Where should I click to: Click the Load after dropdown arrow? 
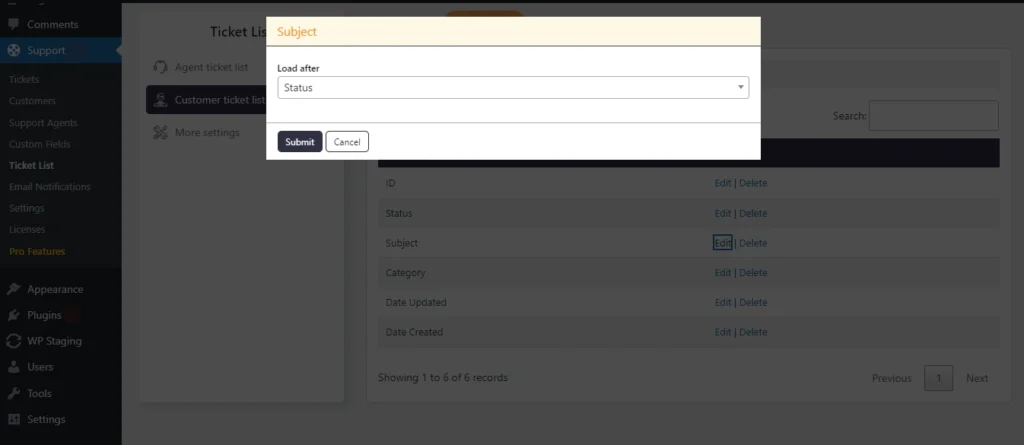741,88
